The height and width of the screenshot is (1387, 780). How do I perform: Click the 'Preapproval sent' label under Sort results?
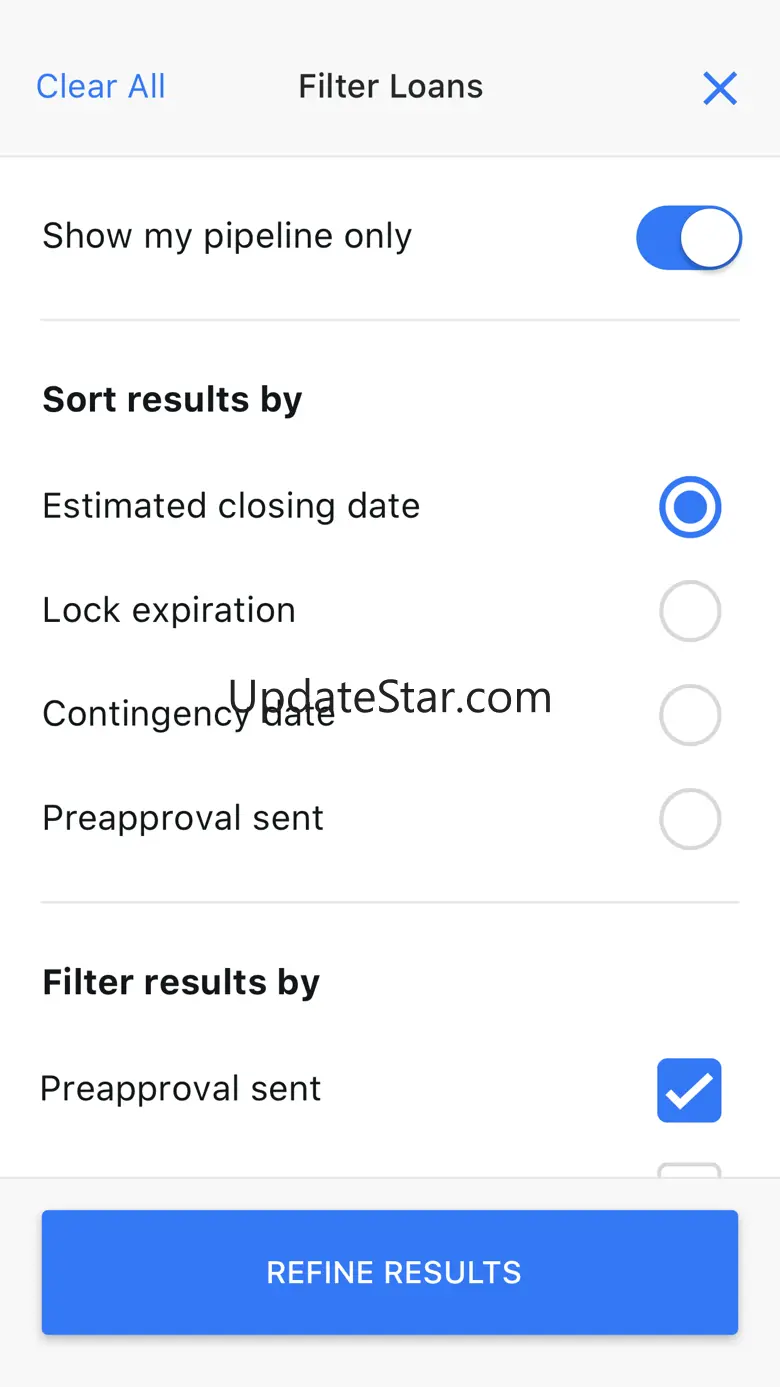[x=183, y=818]
